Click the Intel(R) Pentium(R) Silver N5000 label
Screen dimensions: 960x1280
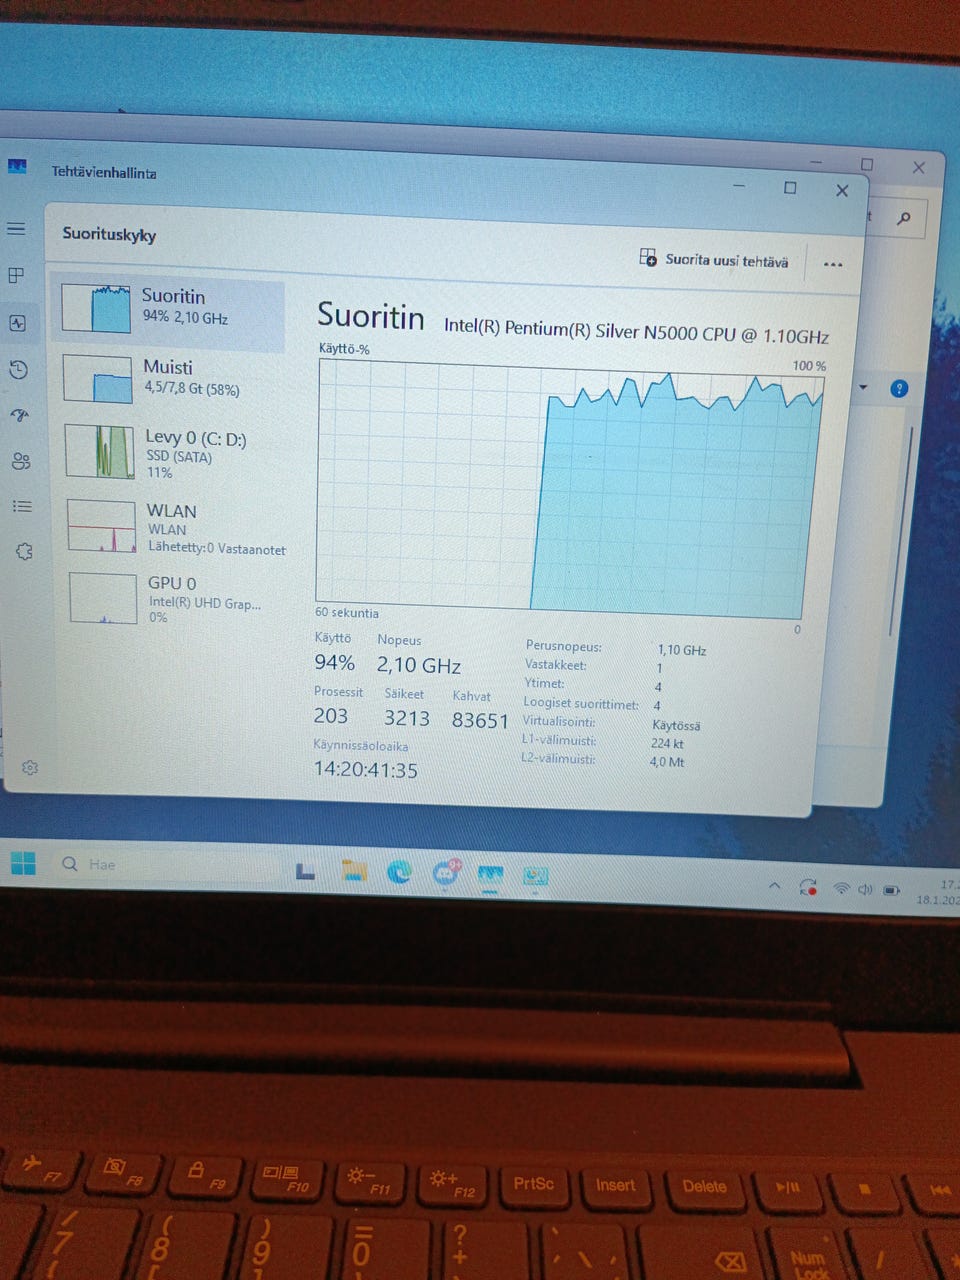636,330
